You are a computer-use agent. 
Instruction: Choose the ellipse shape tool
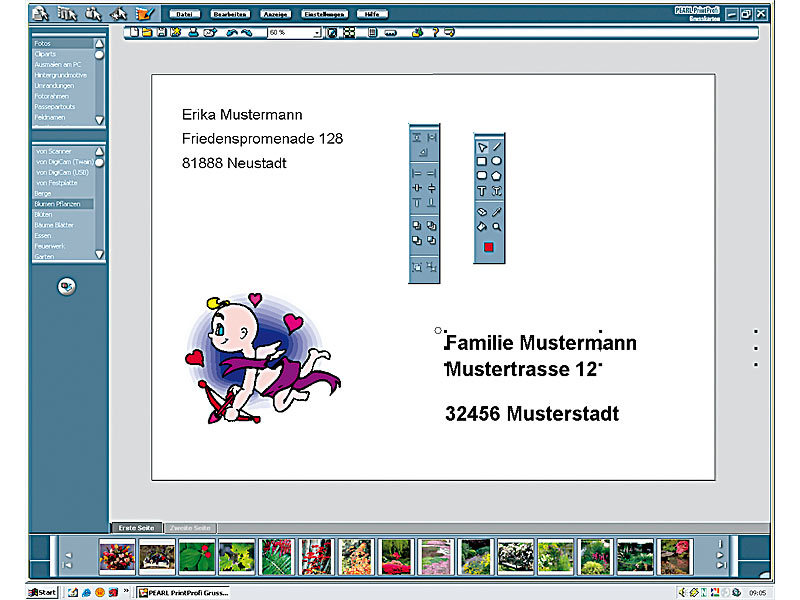point(497,160)
